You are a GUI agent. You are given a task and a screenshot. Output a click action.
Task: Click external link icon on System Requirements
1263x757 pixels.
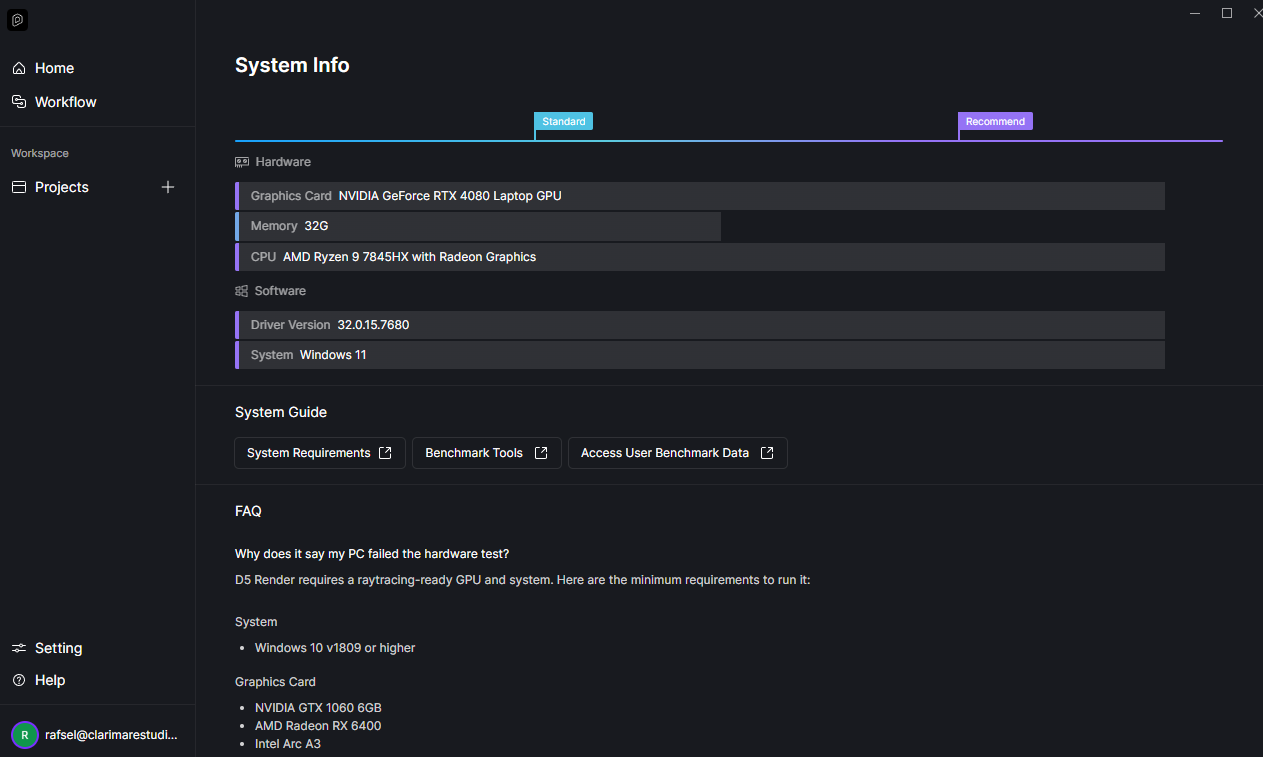pos(385,453)
